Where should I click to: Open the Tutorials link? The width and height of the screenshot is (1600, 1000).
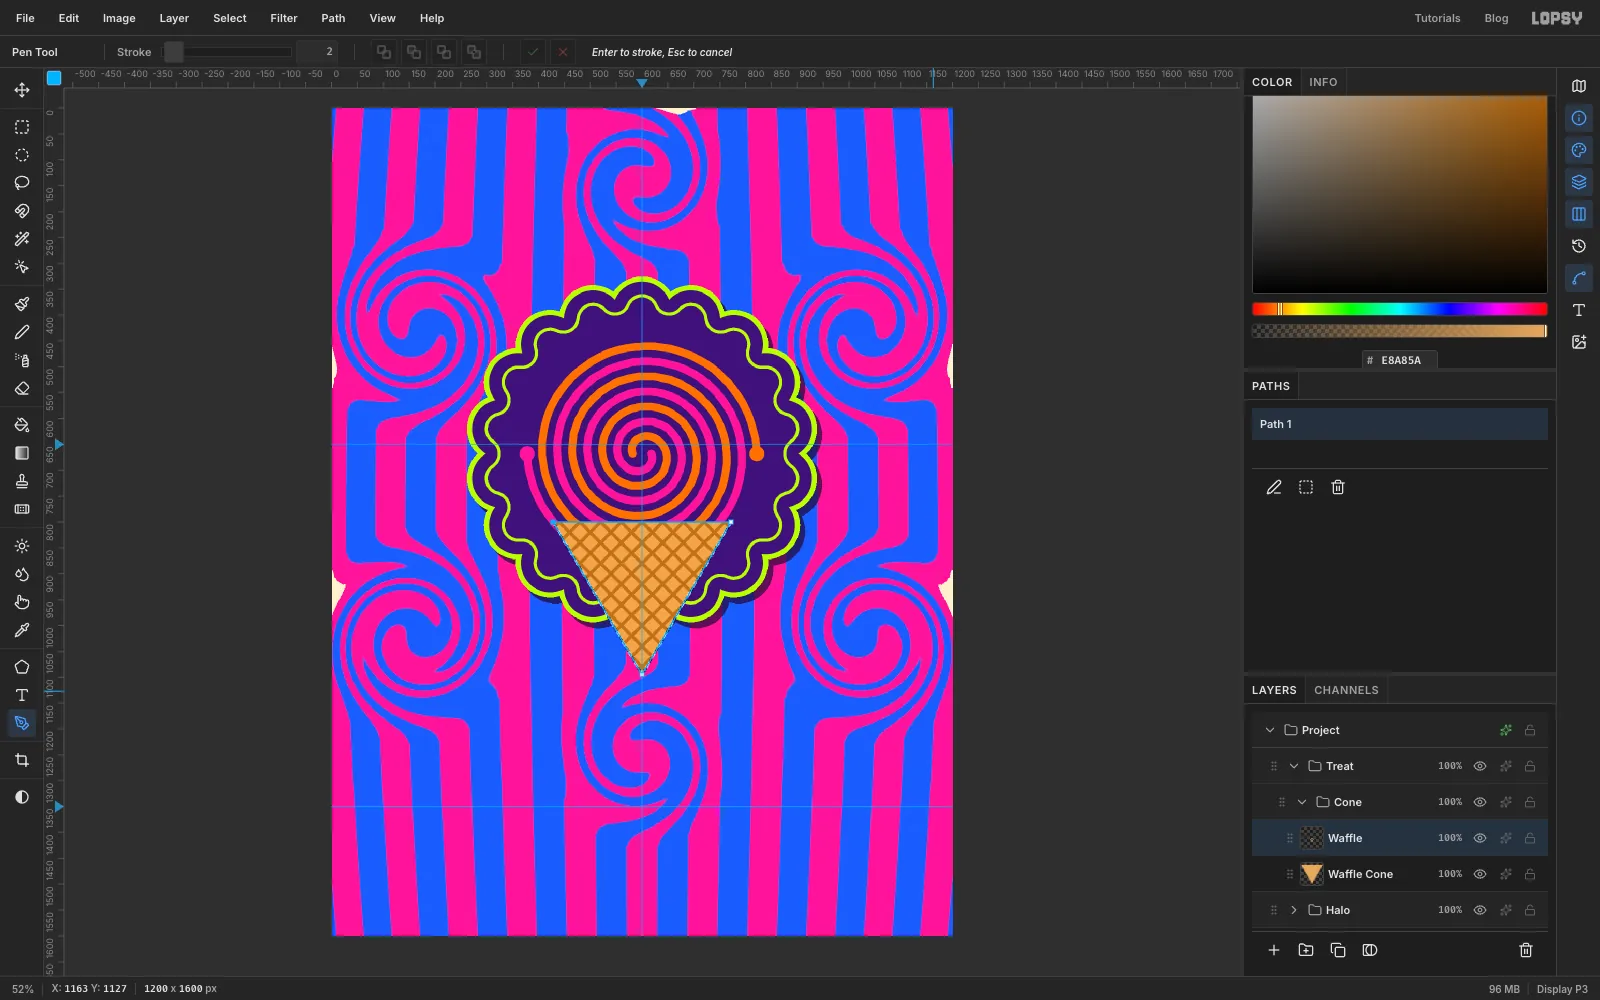1437,18
